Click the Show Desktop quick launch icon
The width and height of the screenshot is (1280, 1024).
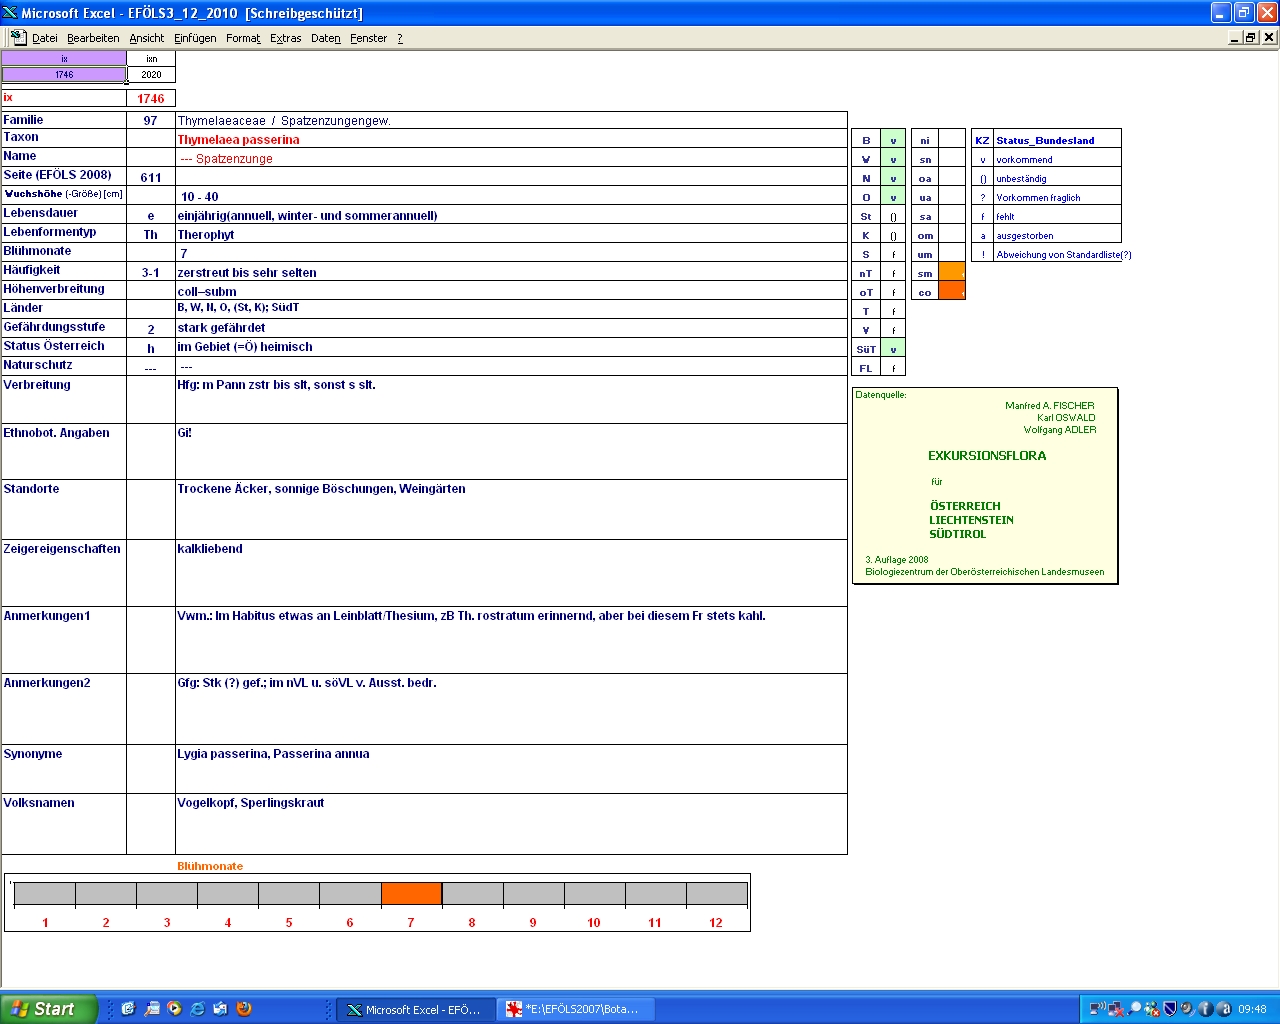click(221, 1009)
